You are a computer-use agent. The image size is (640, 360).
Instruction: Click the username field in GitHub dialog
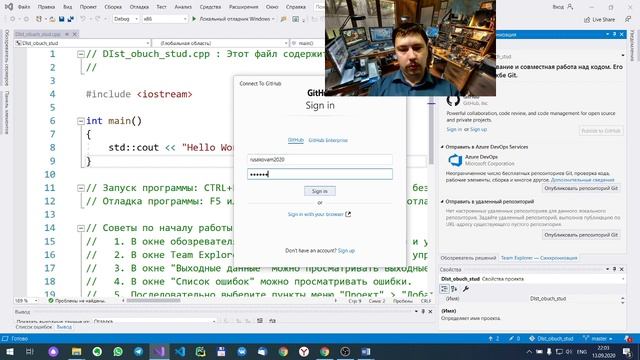320,160
